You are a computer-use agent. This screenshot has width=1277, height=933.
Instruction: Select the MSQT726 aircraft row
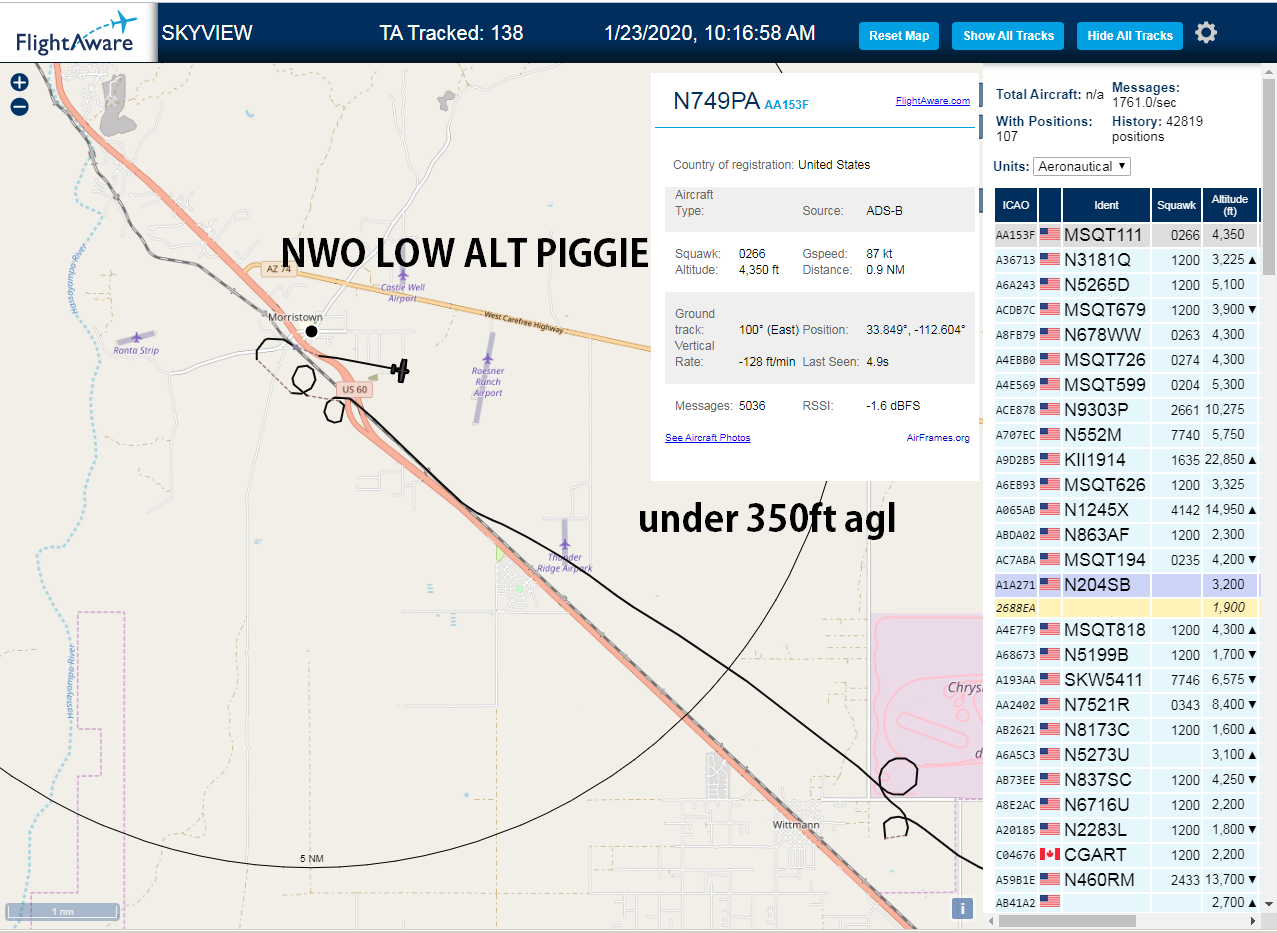tap(1126, 360)
